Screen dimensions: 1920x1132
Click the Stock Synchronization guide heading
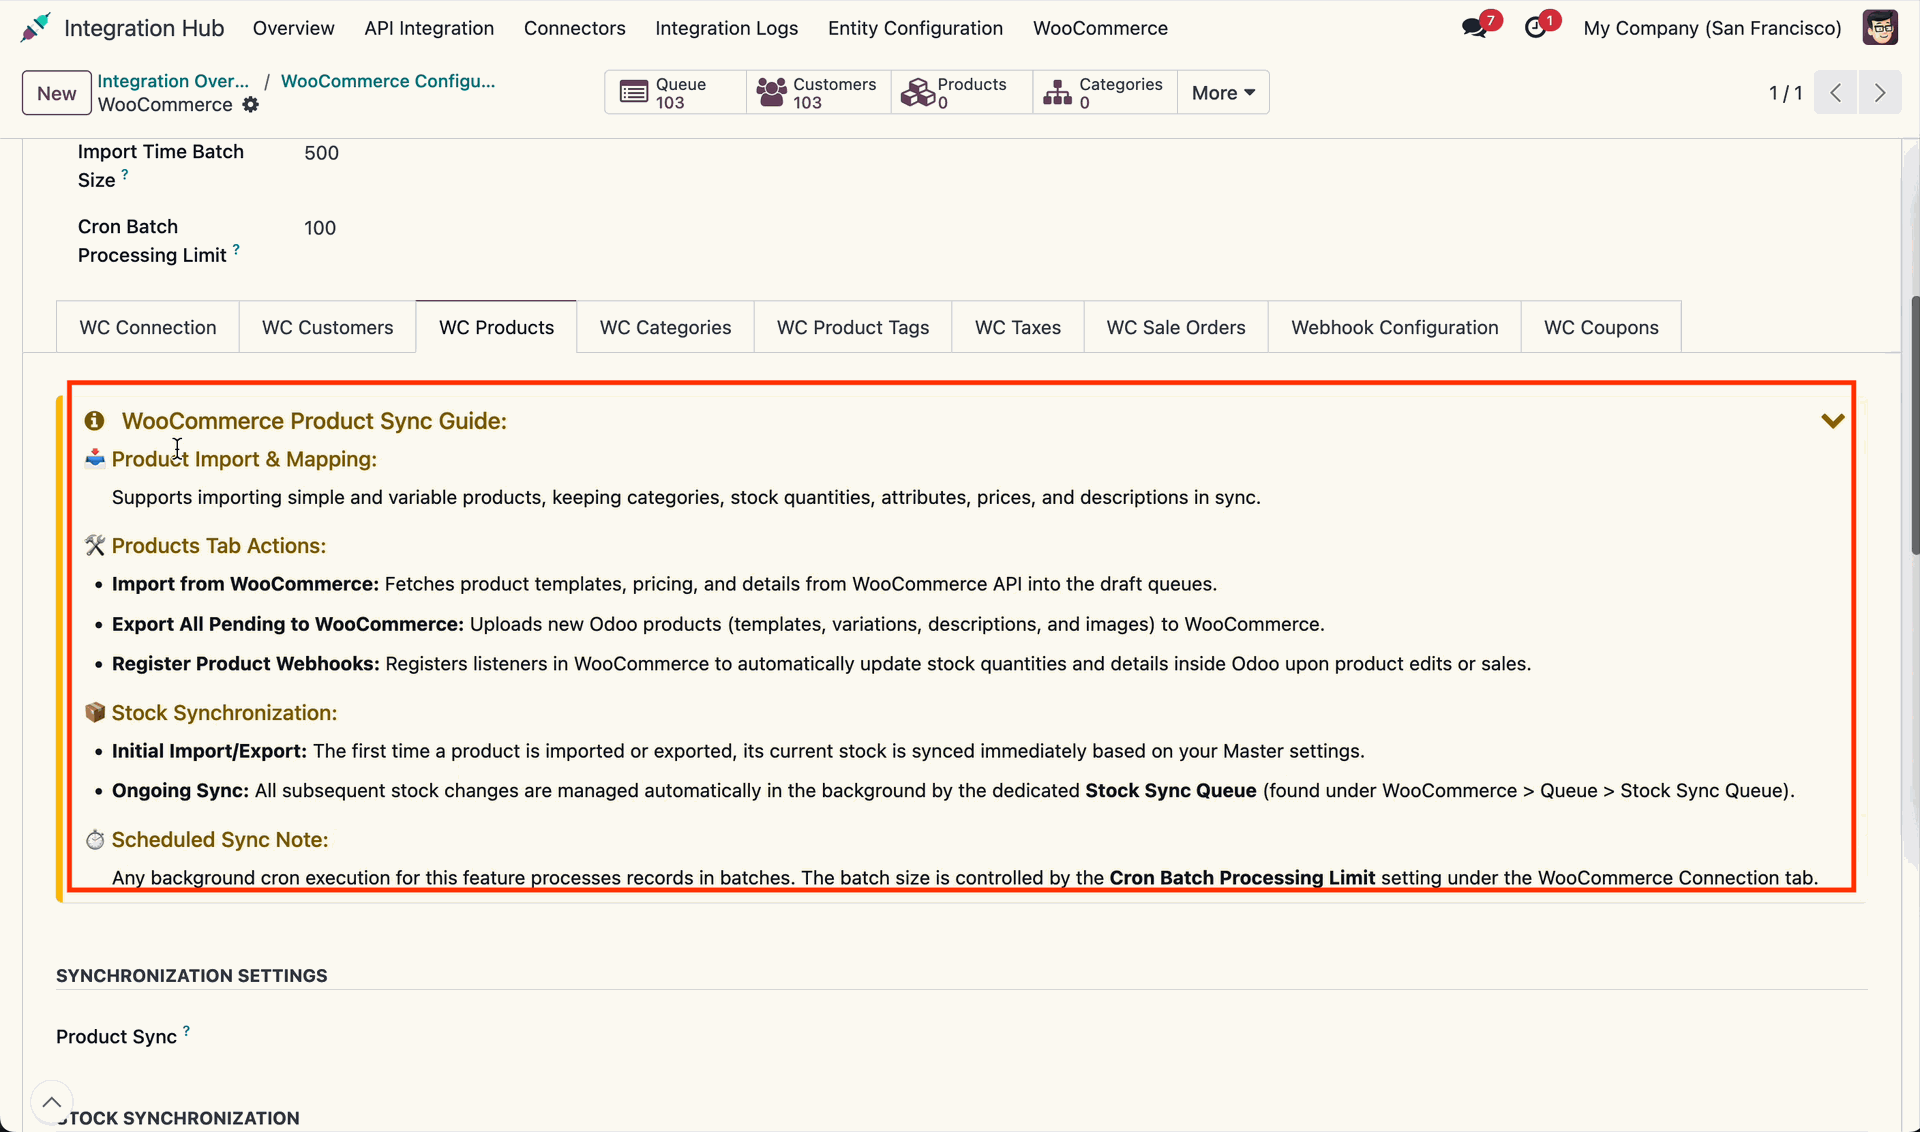pyautogui.click(x=224, y=713)
